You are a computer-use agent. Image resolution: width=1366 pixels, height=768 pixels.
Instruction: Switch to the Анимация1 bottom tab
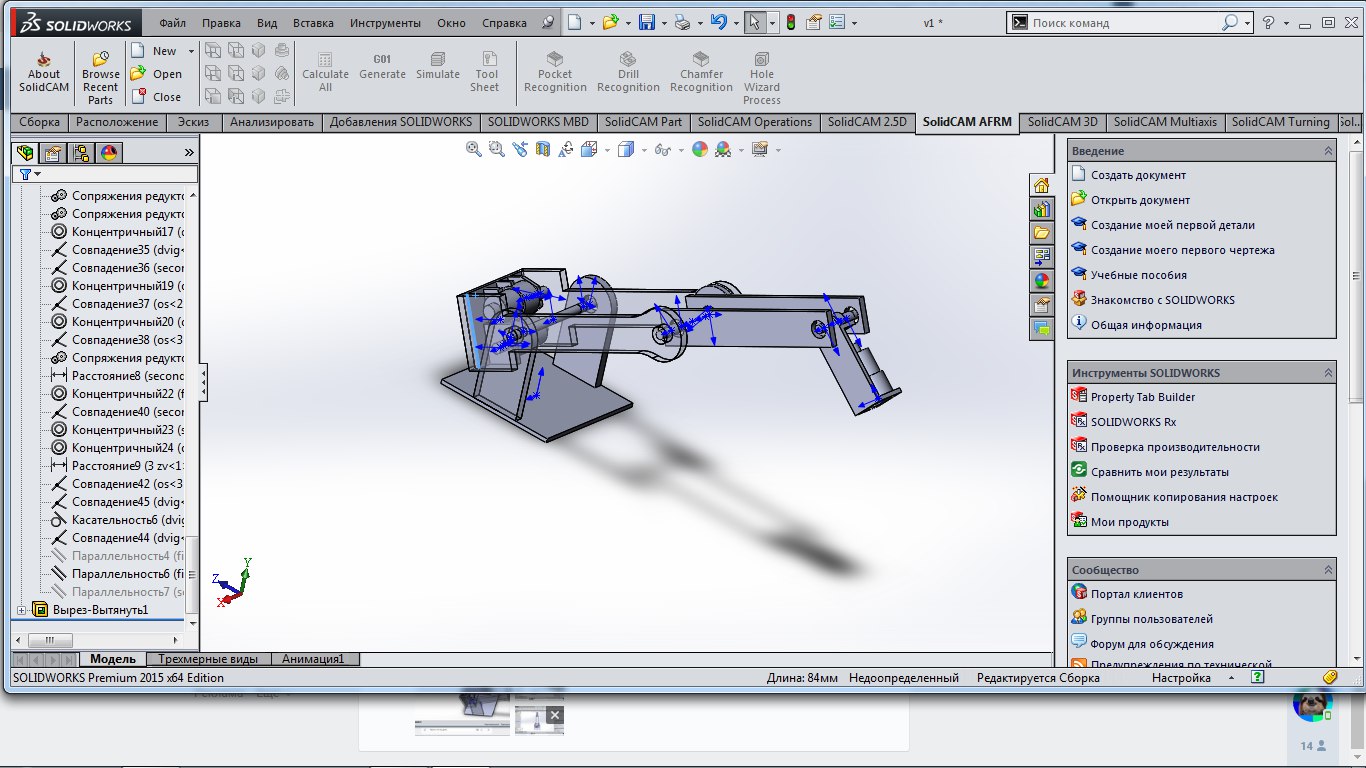coord(313,659)
